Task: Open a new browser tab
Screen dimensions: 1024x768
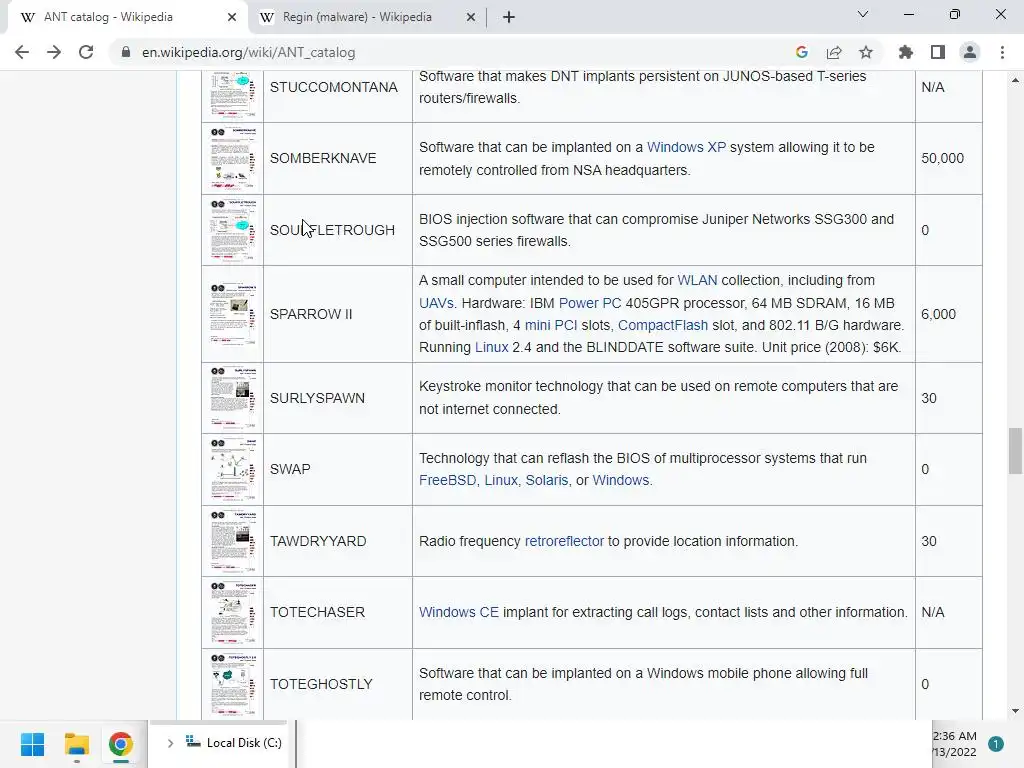Action: point(509,17)
